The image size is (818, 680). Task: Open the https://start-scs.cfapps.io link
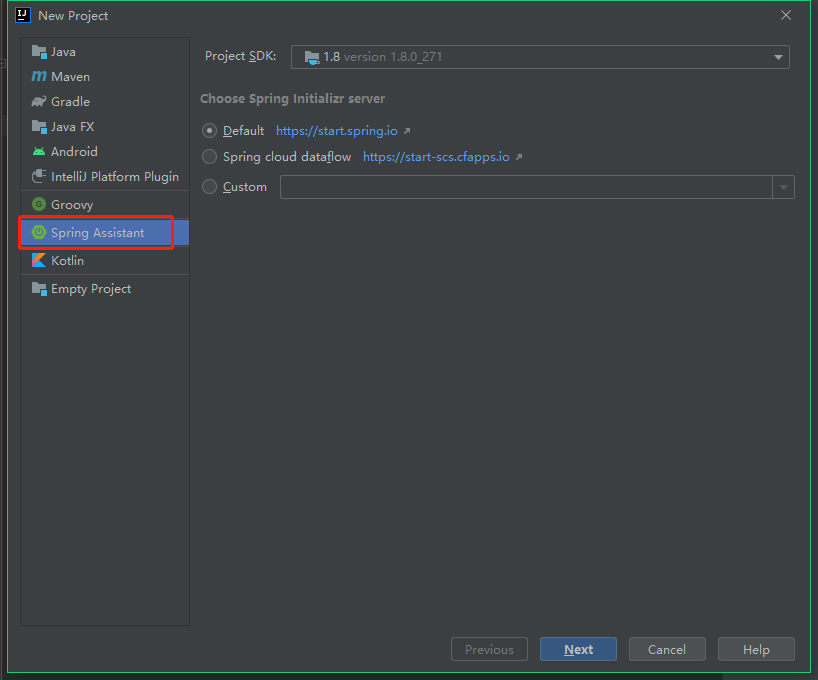[436, 157]
